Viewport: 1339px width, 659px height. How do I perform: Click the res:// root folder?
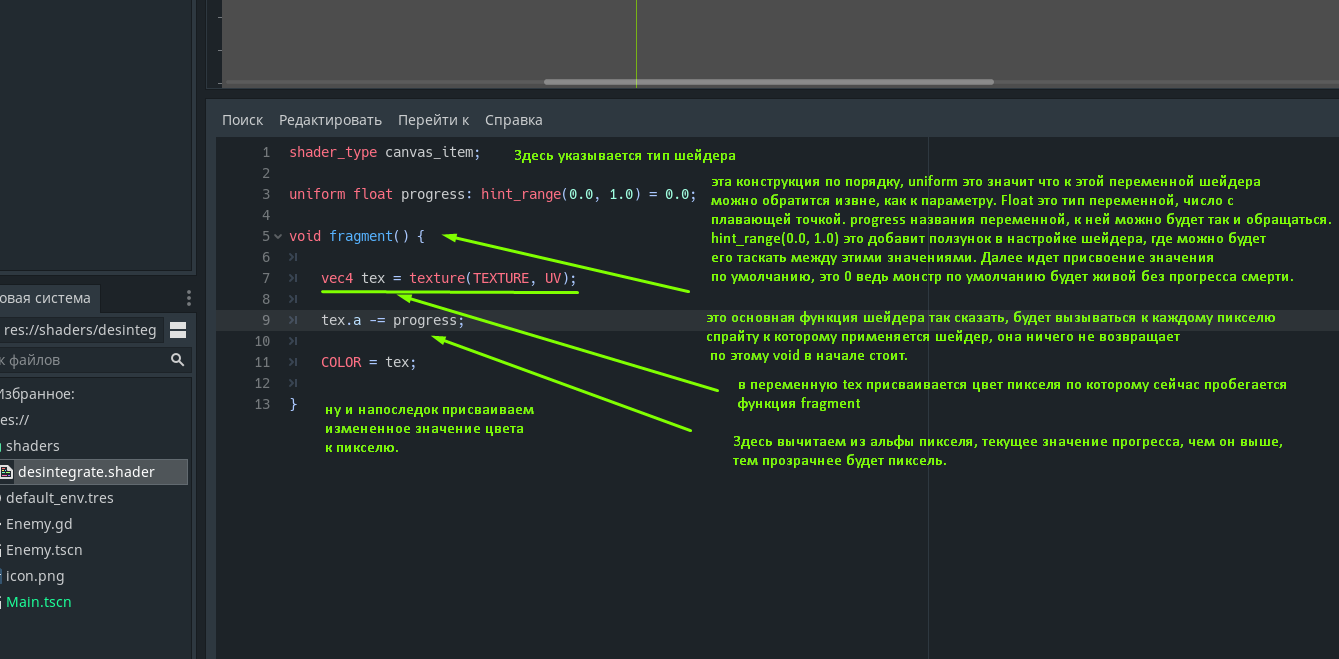[x=14, y=420]
